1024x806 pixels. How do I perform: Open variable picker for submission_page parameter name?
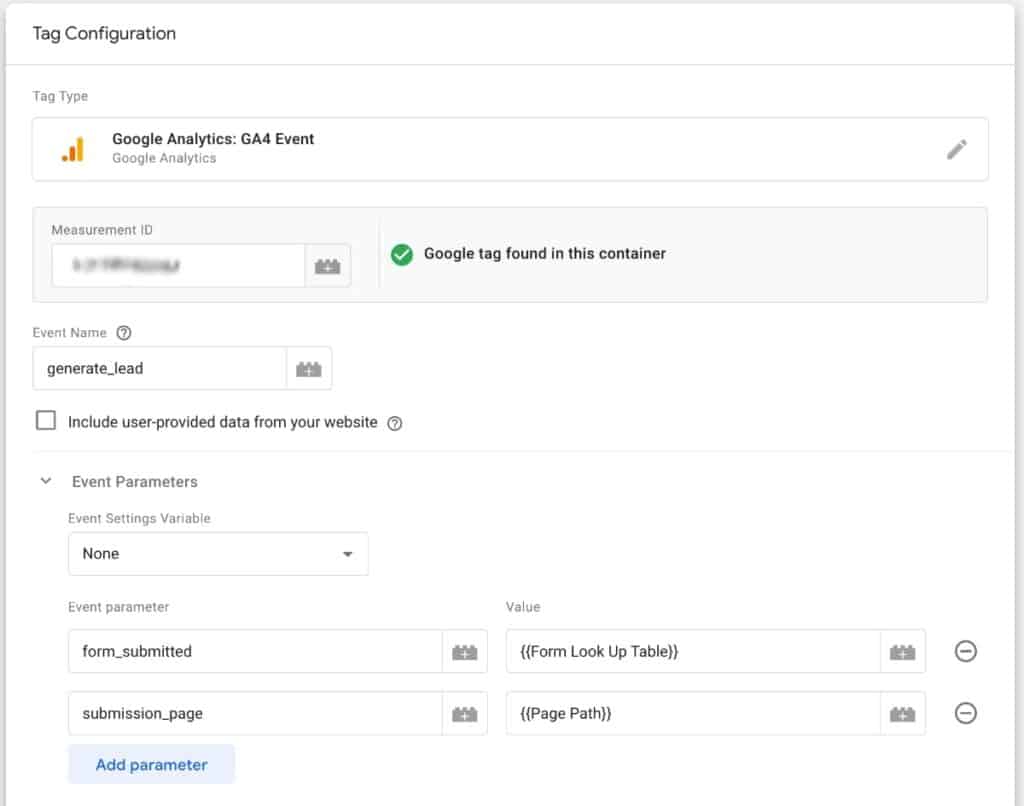click(x=465, y=714)
